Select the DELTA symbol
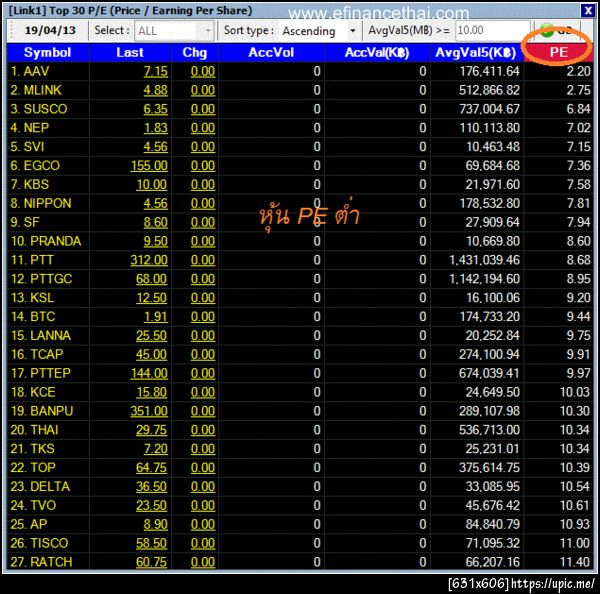The height and width of the screenshot is (594, 600). 40,486
